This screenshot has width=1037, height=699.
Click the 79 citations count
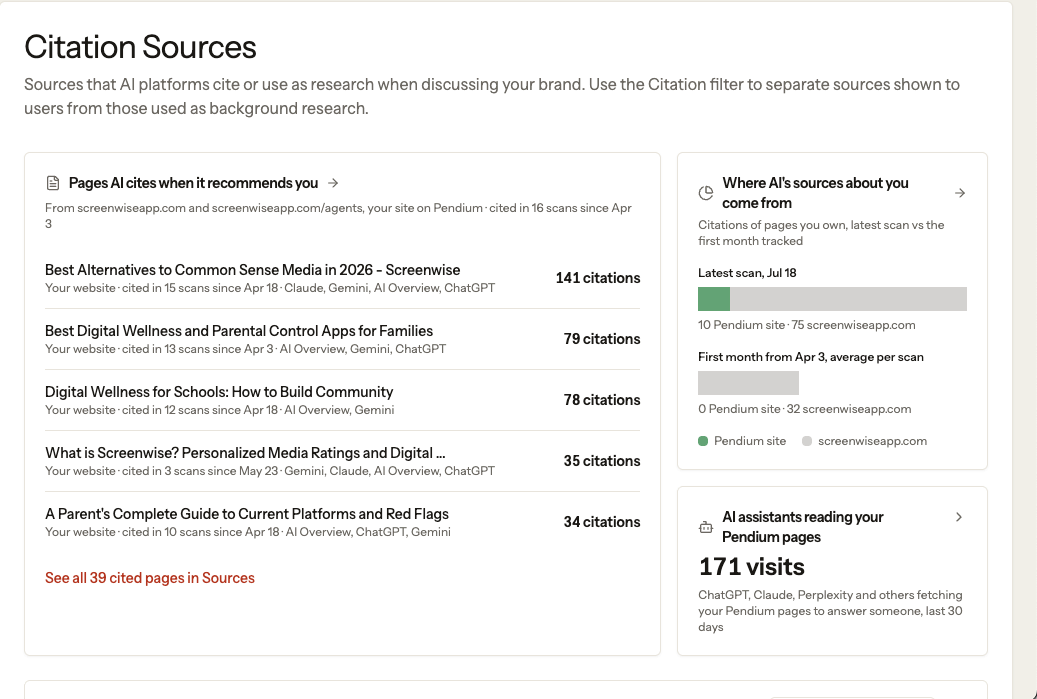click(602, 339)
